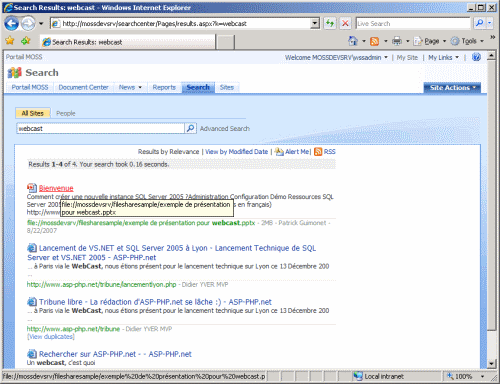The height and width of the screenshot is (384, 500).
Task: Open Lancement de VS.NET et SQL Server result
Action: [172, 253]
